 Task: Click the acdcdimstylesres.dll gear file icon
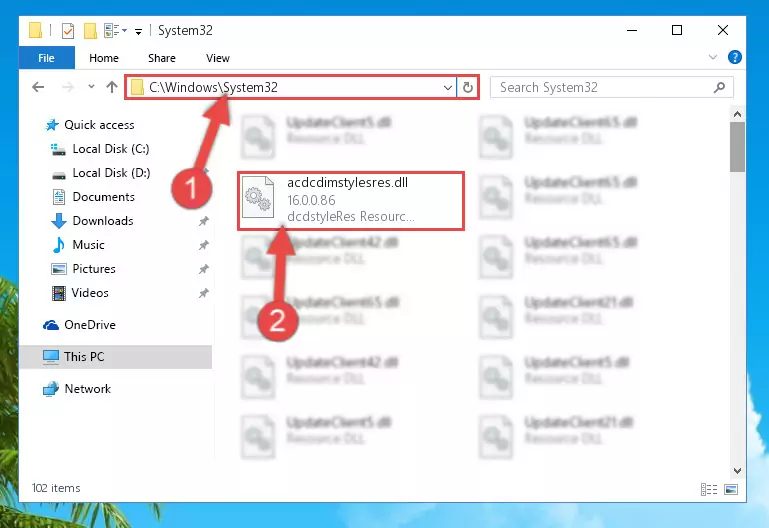pos(258,198)
